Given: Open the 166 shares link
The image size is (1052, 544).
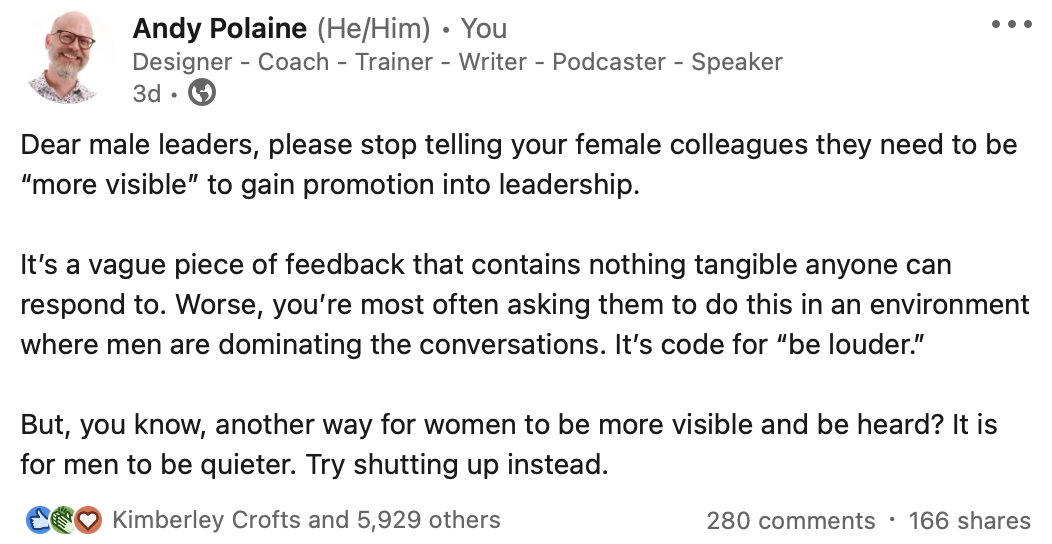Looking at the screenshot, I should click(x=969, y=521).
